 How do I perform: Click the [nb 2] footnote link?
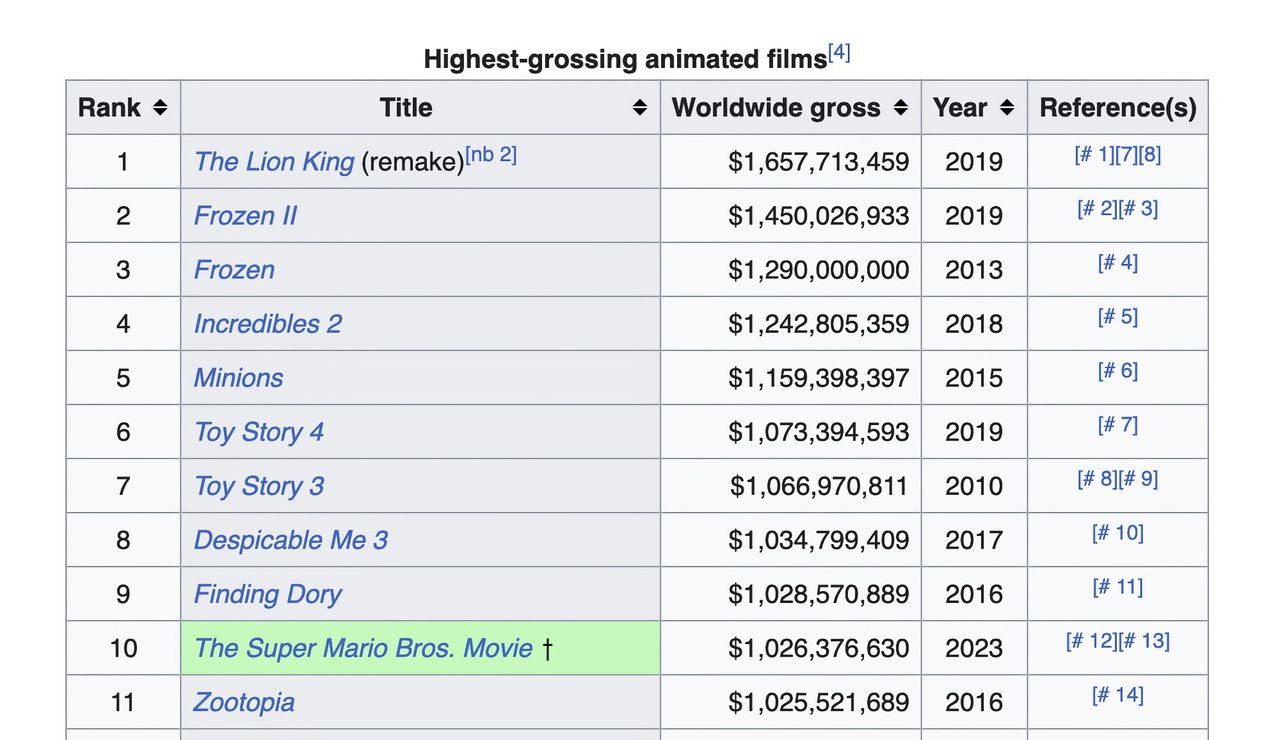click(x=491, y=156)
